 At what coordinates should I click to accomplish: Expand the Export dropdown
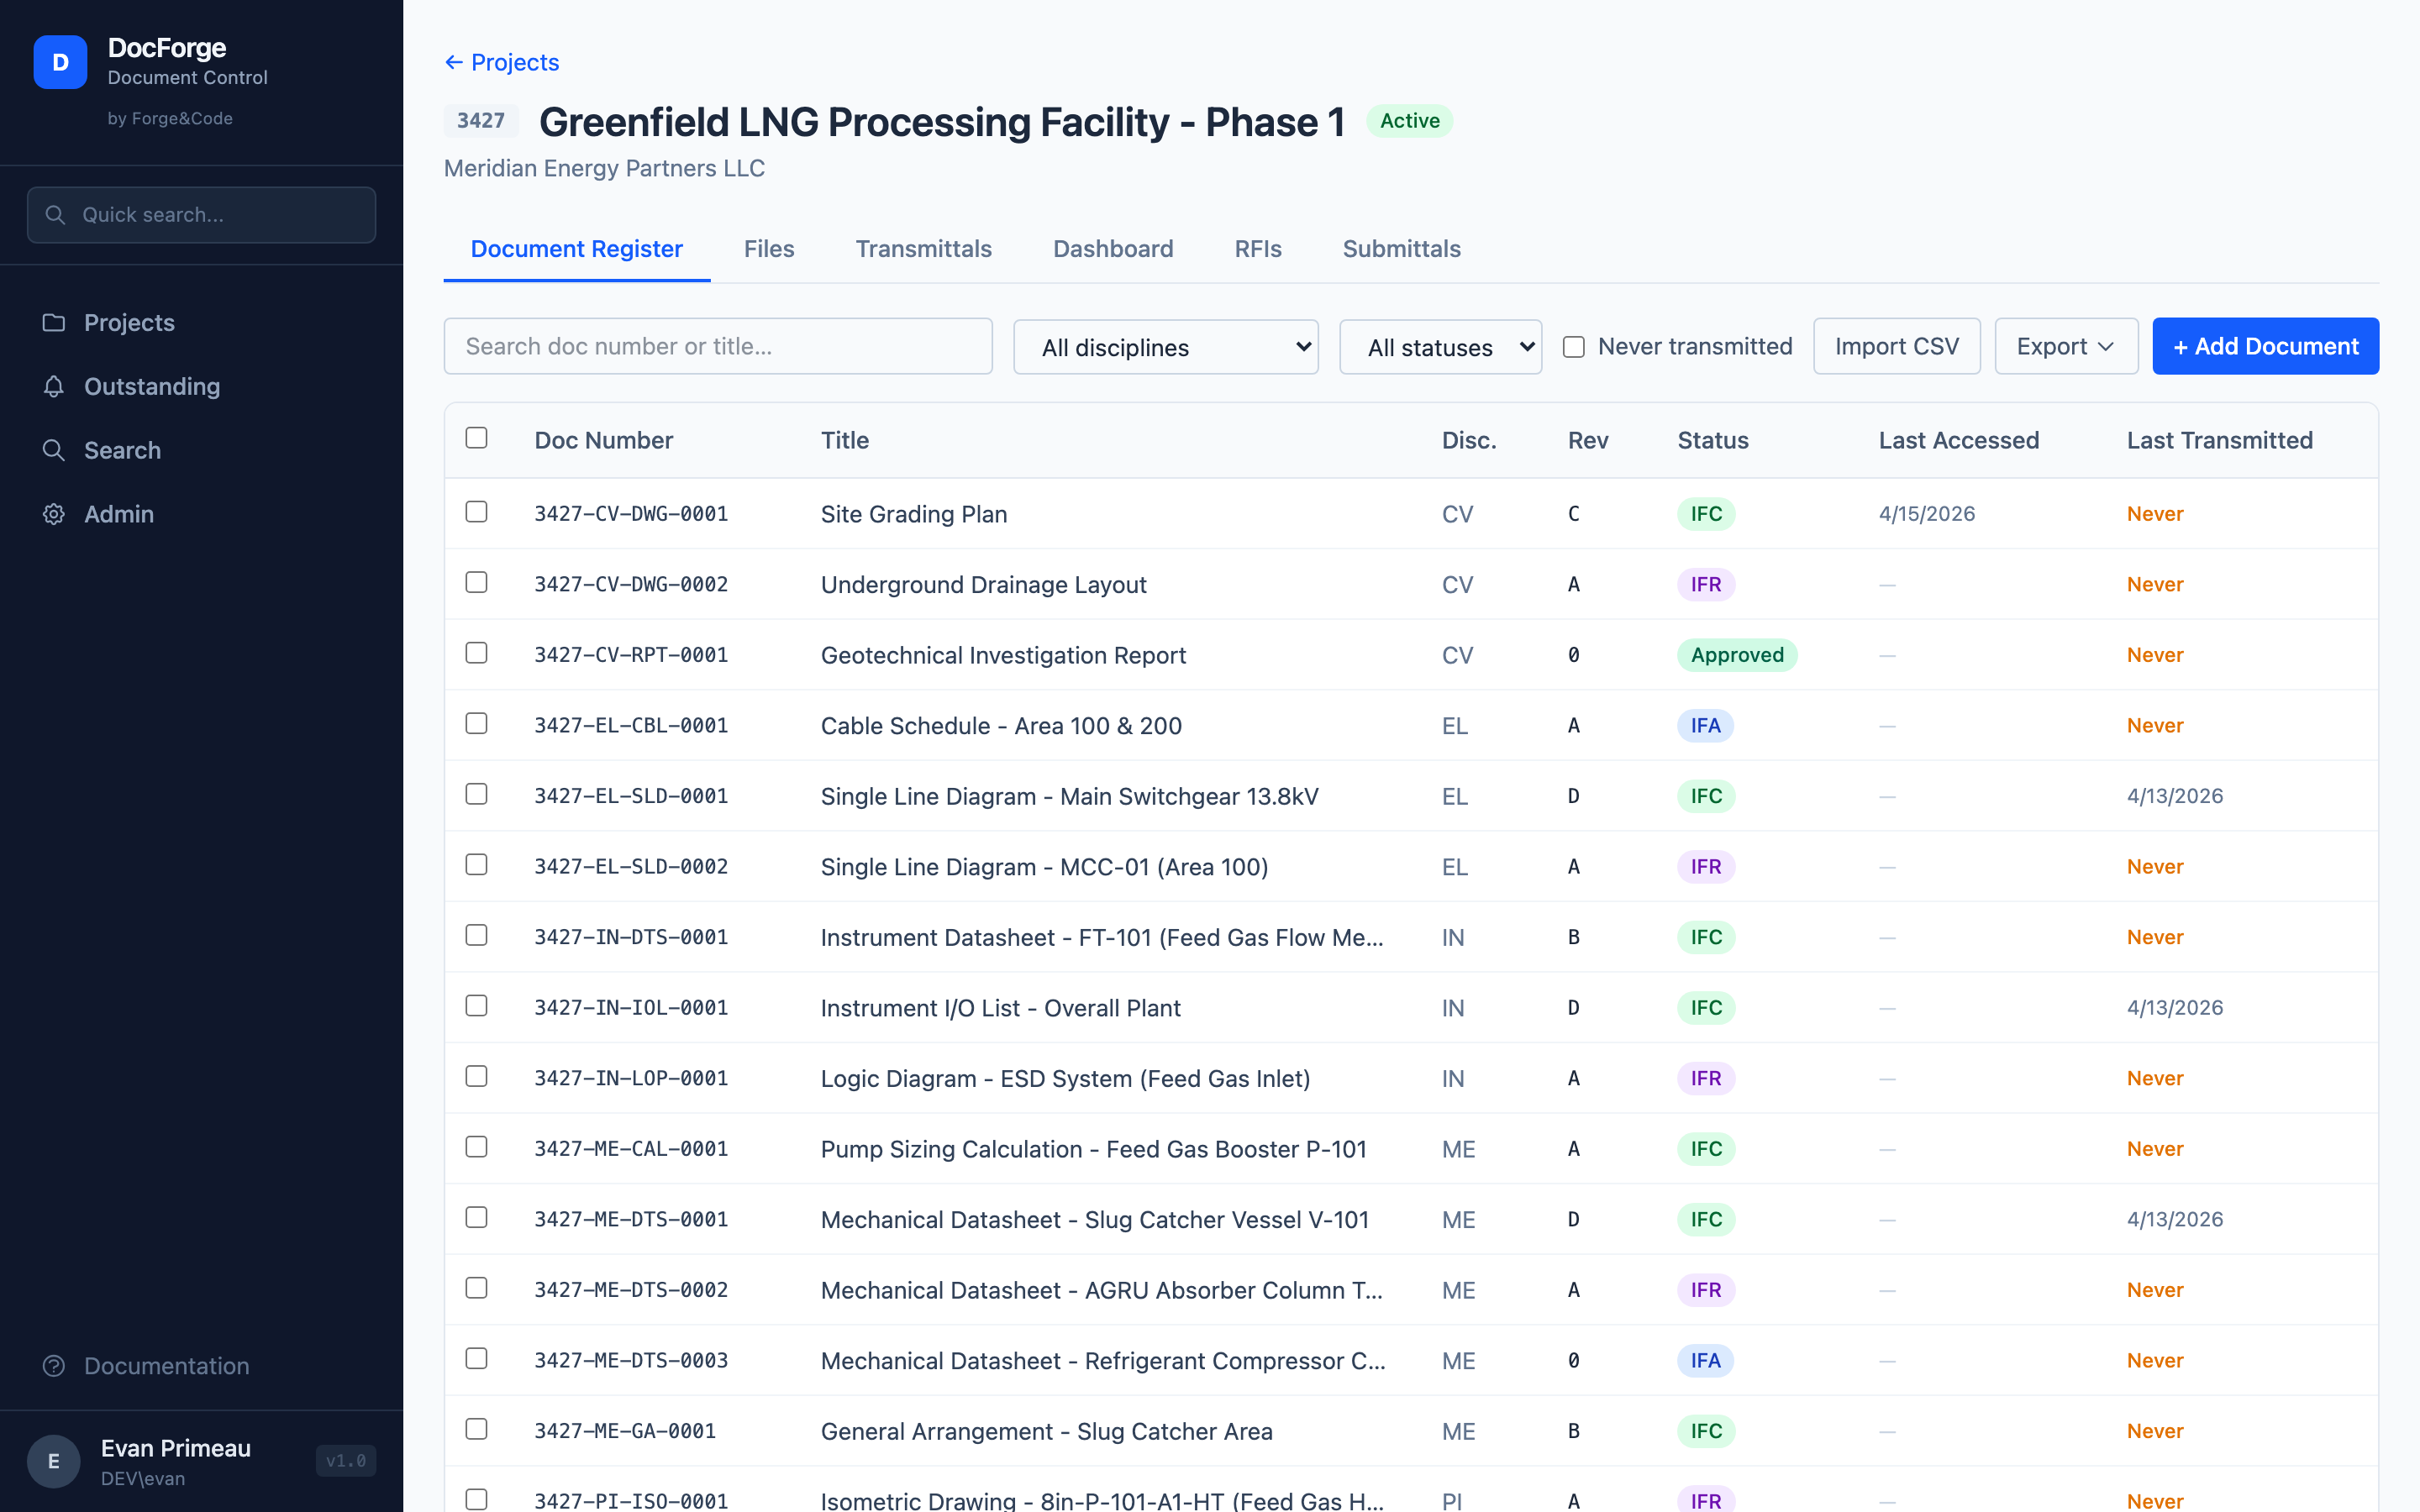tap(2065, 346)
